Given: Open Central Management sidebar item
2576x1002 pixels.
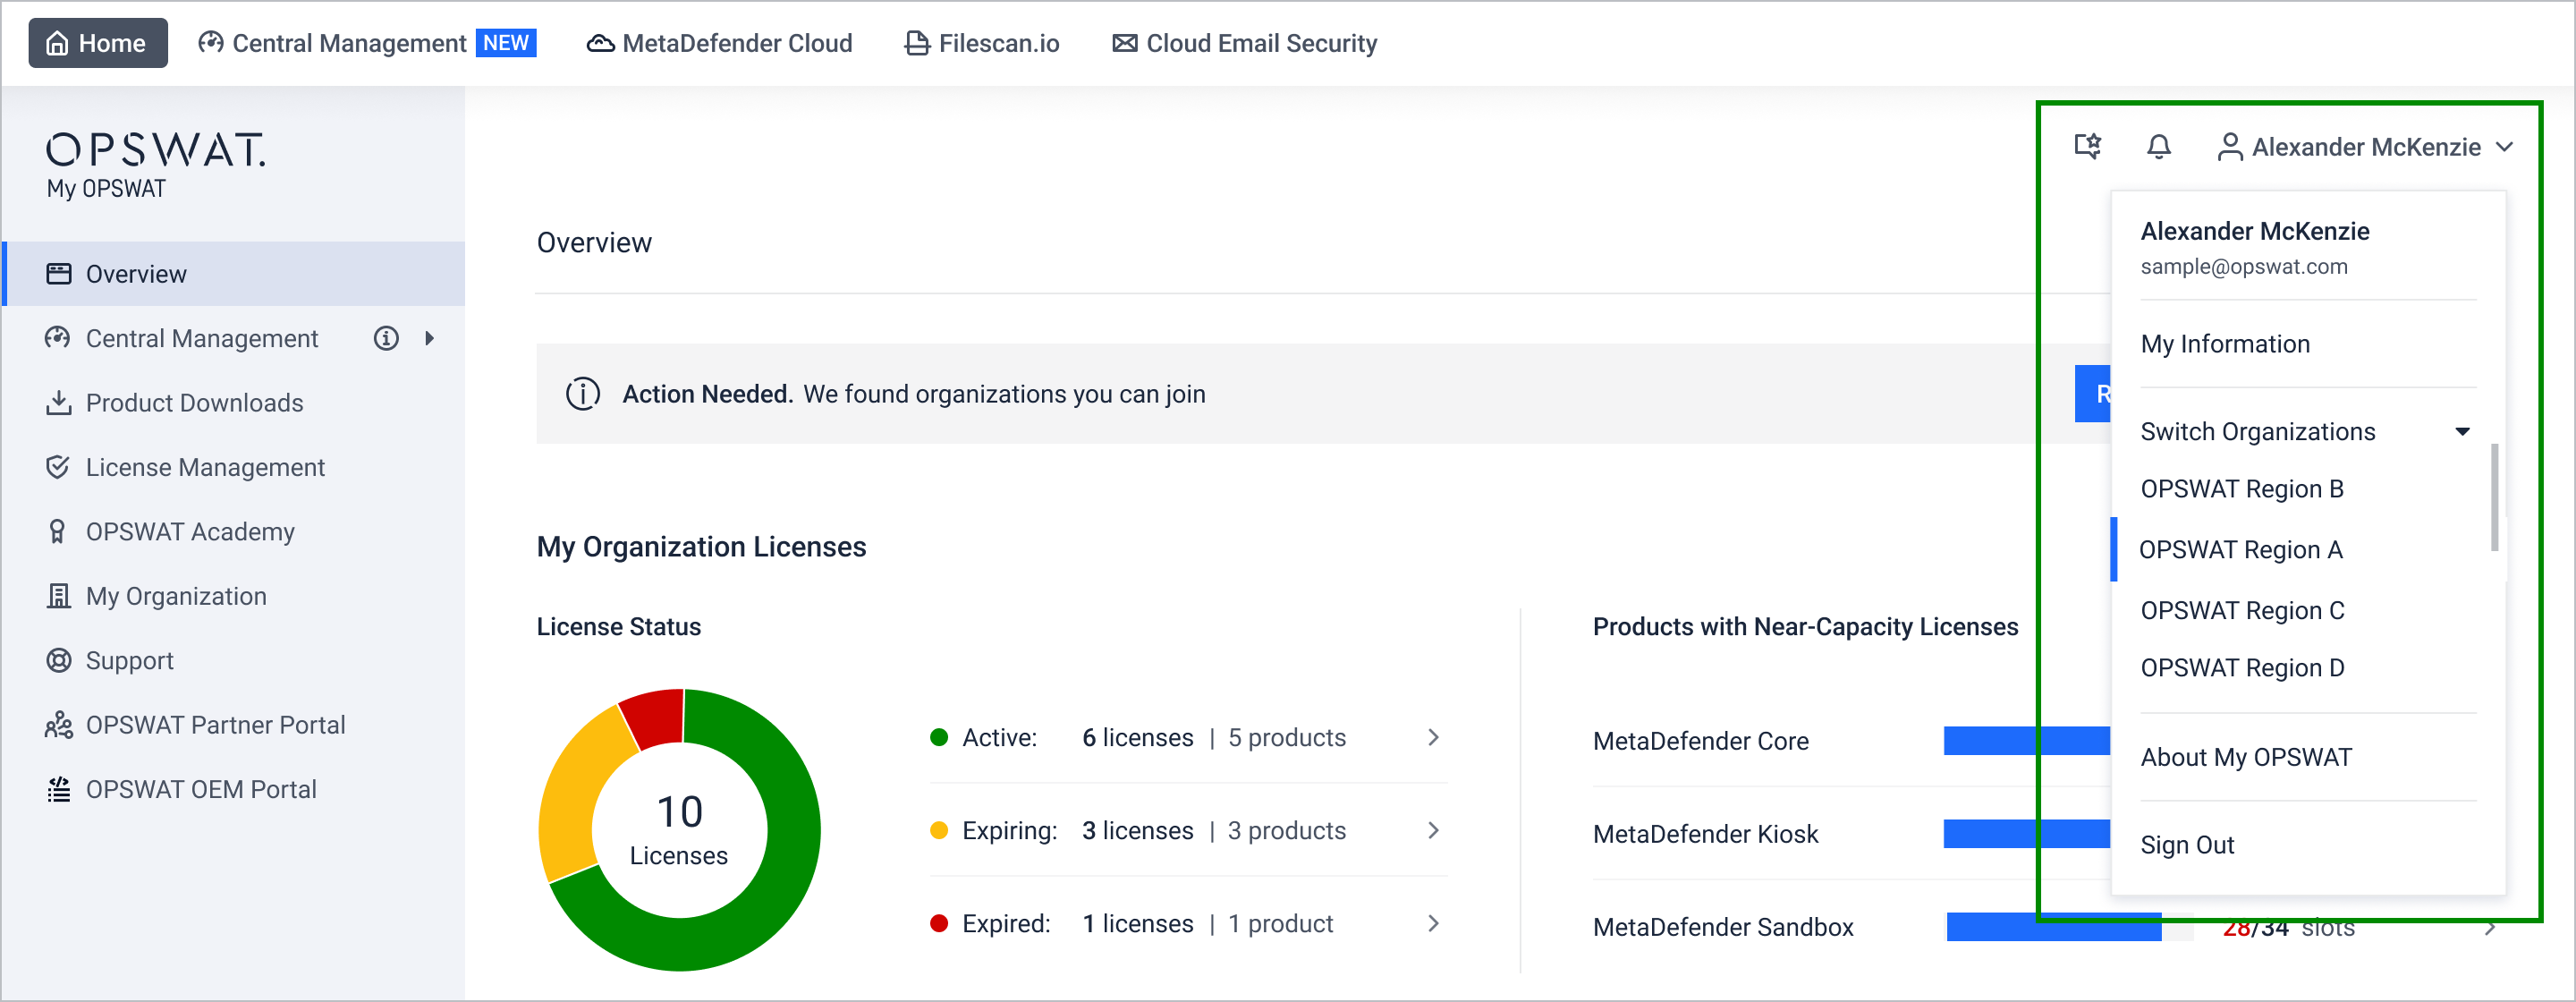Looking at the screenshot, I should click(x=201, y=338).
